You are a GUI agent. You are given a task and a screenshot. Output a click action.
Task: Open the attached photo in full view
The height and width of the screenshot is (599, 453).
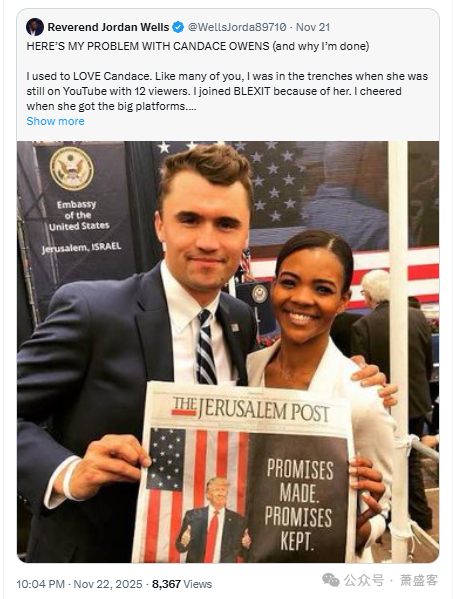228,352
